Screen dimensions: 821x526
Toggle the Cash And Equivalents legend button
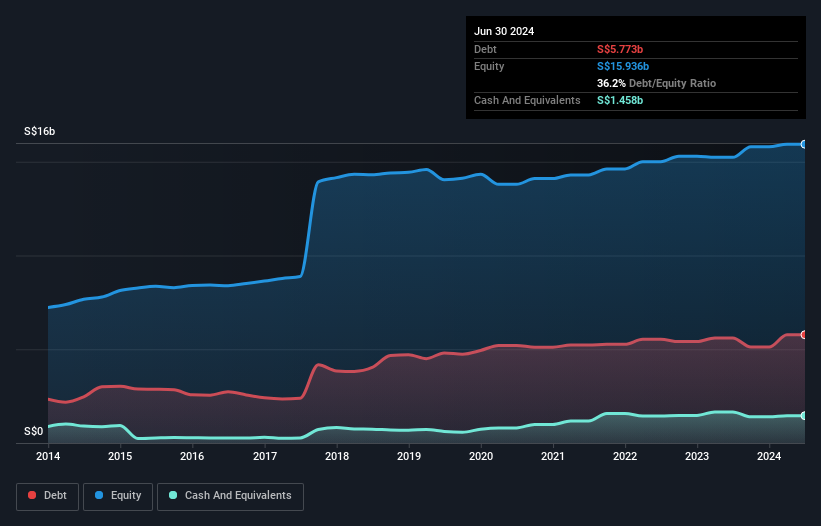(230, 496)
